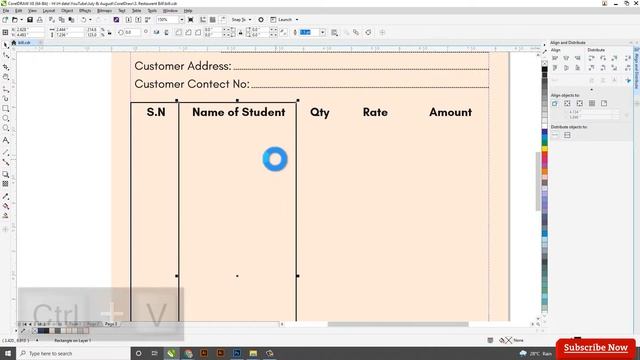Viewport: 640px width, 360px height.
Task: Click the Align Top icon in Align panel
Action: (x=555, y=68)
